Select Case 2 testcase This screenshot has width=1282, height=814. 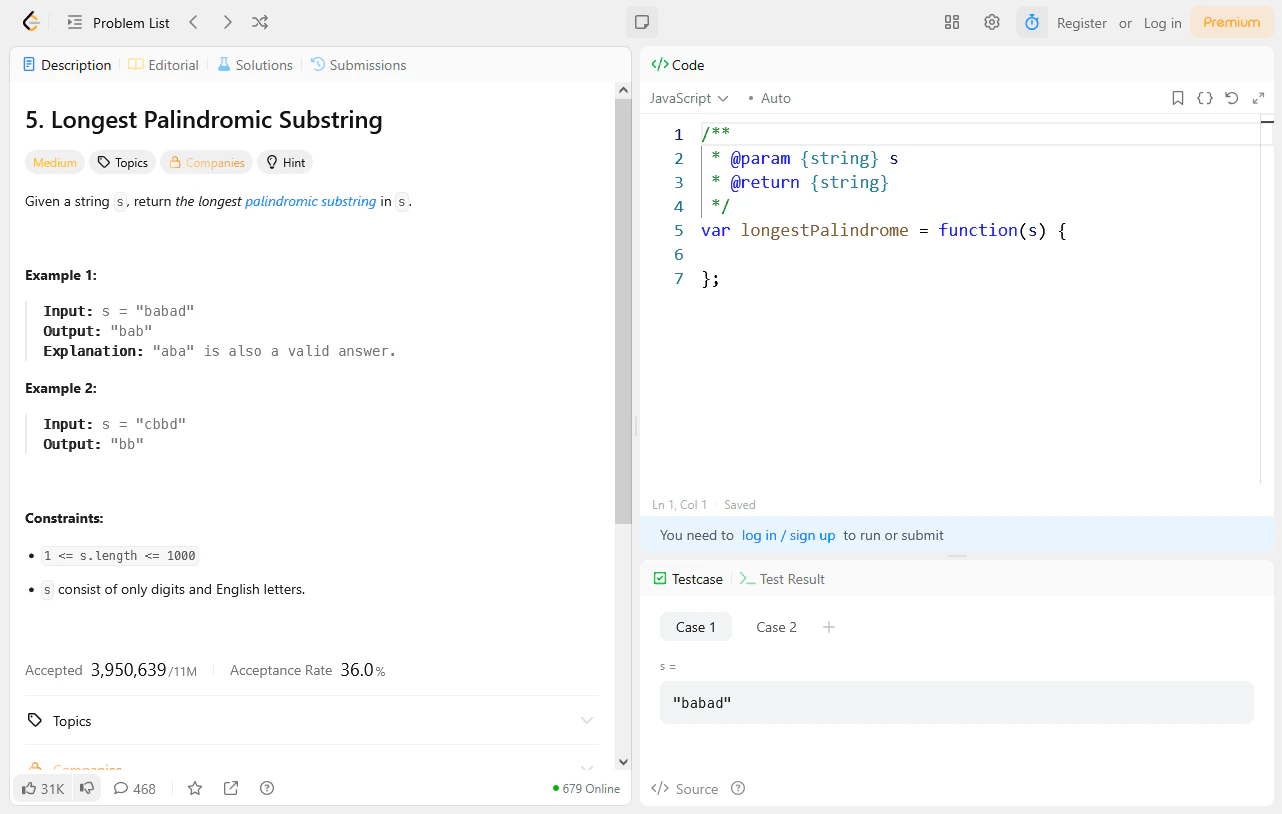point(776,627)
